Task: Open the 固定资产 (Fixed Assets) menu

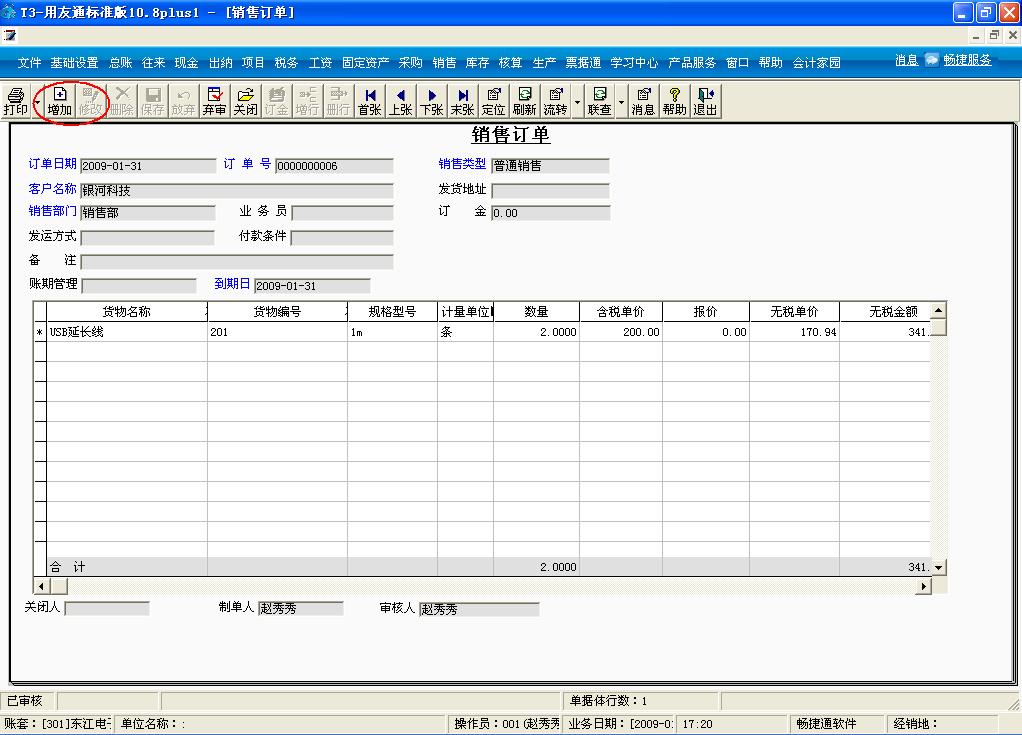Action: [366, 61]
